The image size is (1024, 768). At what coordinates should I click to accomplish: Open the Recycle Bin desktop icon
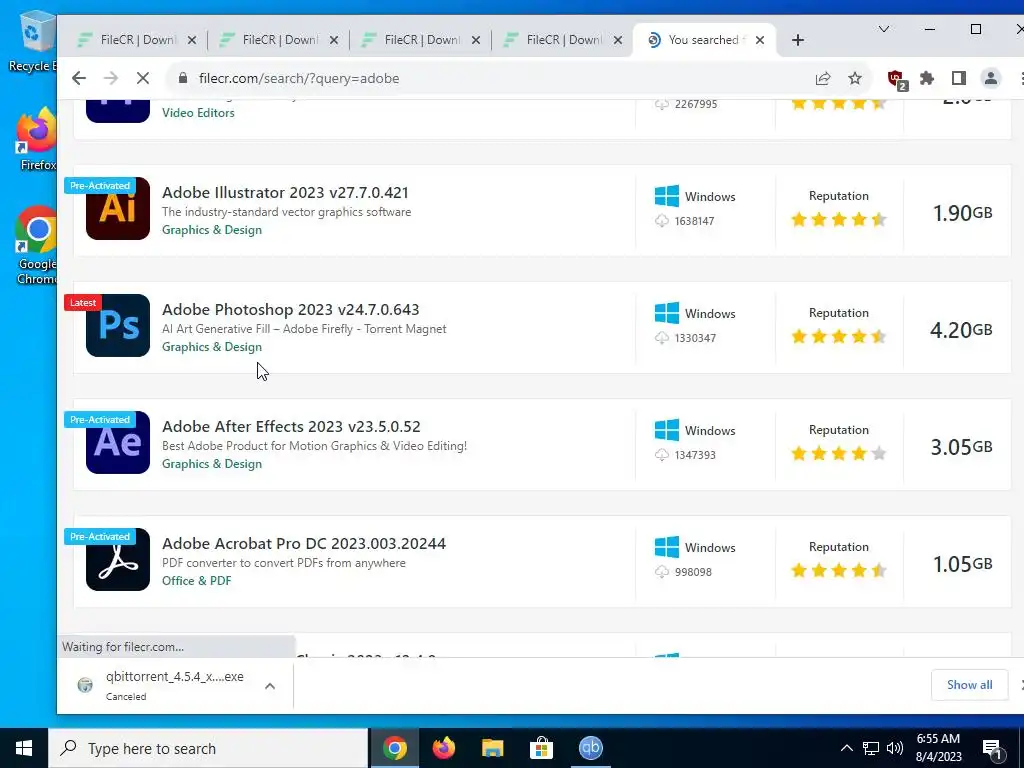pos(33,40)
